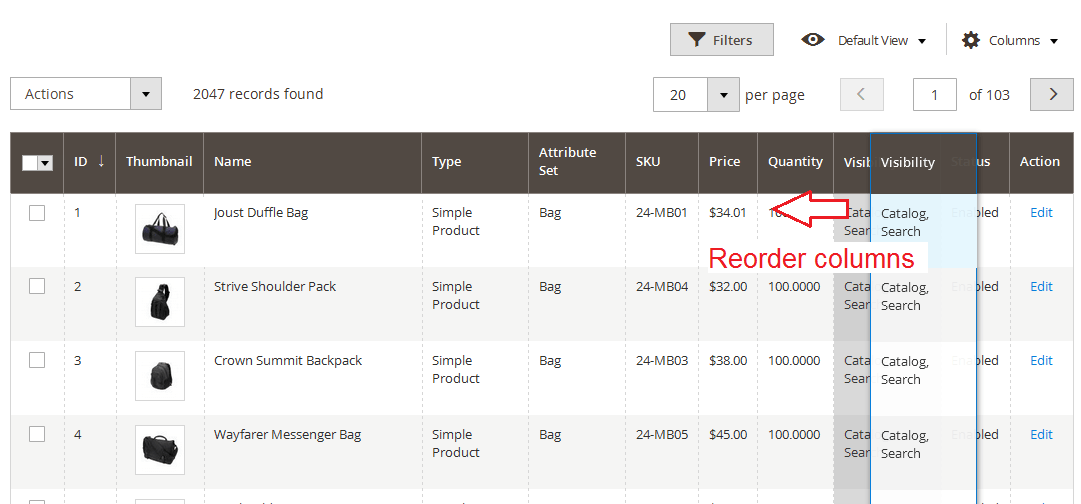
Task: Edit the Wayfarer Messenger Bag product
Action: [1041, 434]
